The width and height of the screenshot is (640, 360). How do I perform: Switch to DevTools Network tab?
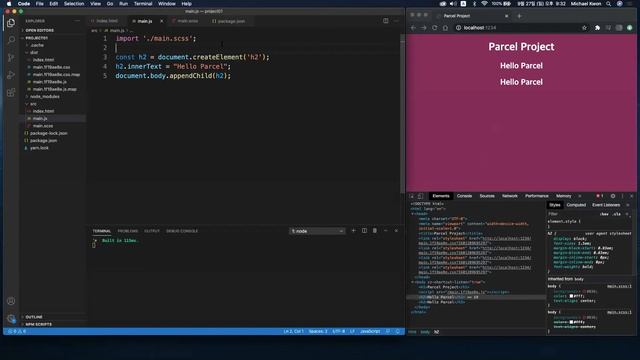coord(510,196)
